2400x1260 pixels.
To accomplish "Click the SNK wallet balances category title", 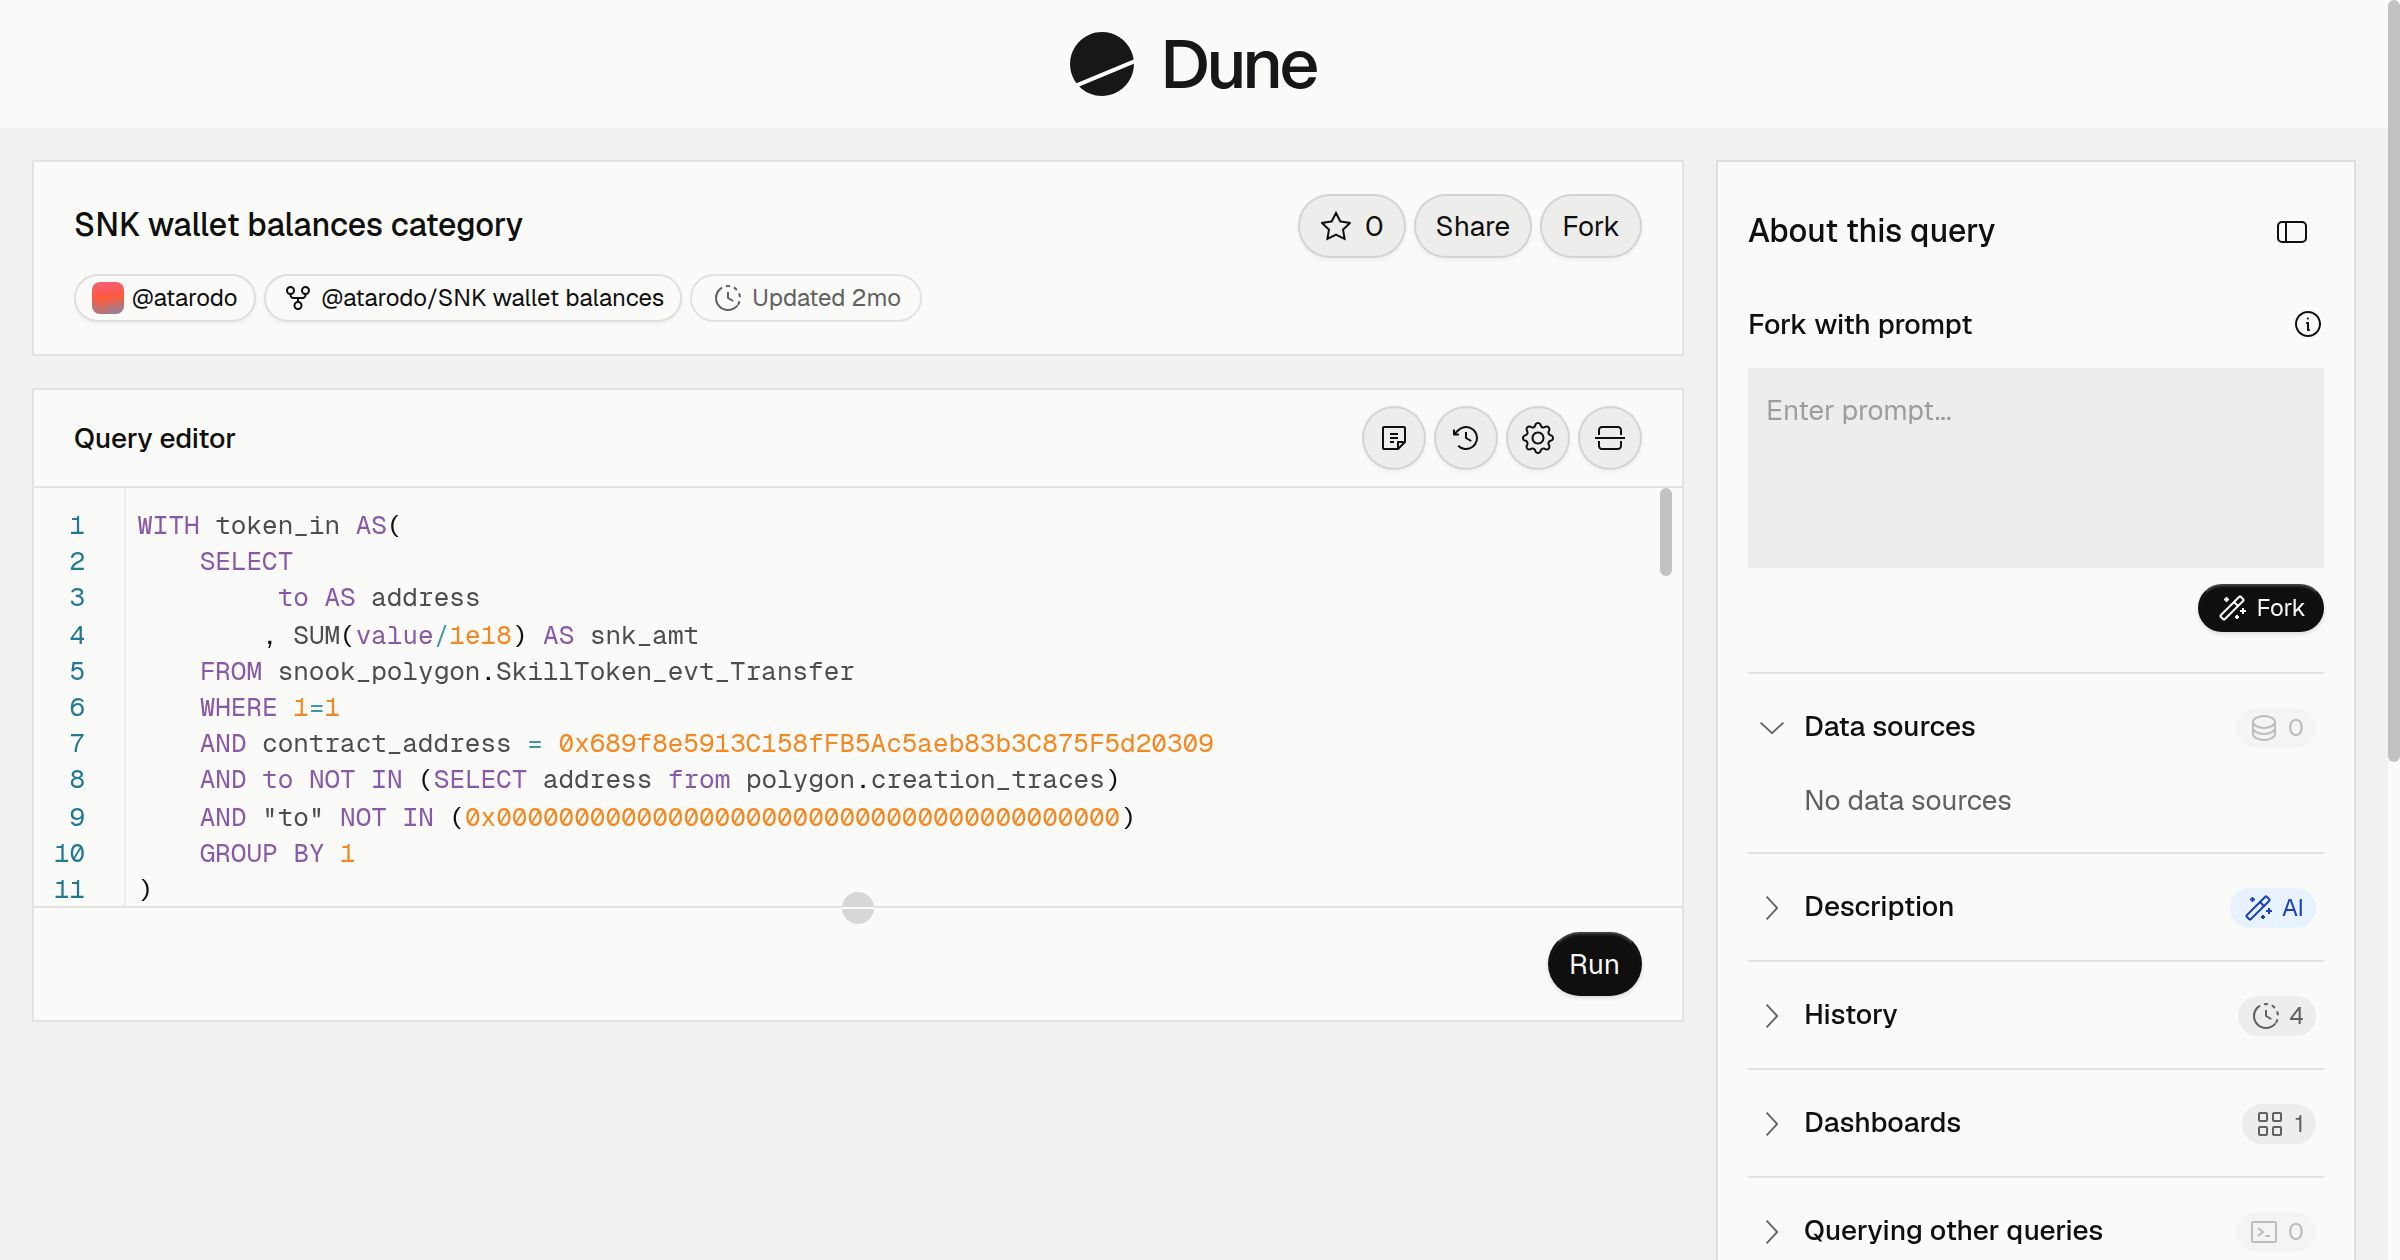I will (x=298, y=225).
